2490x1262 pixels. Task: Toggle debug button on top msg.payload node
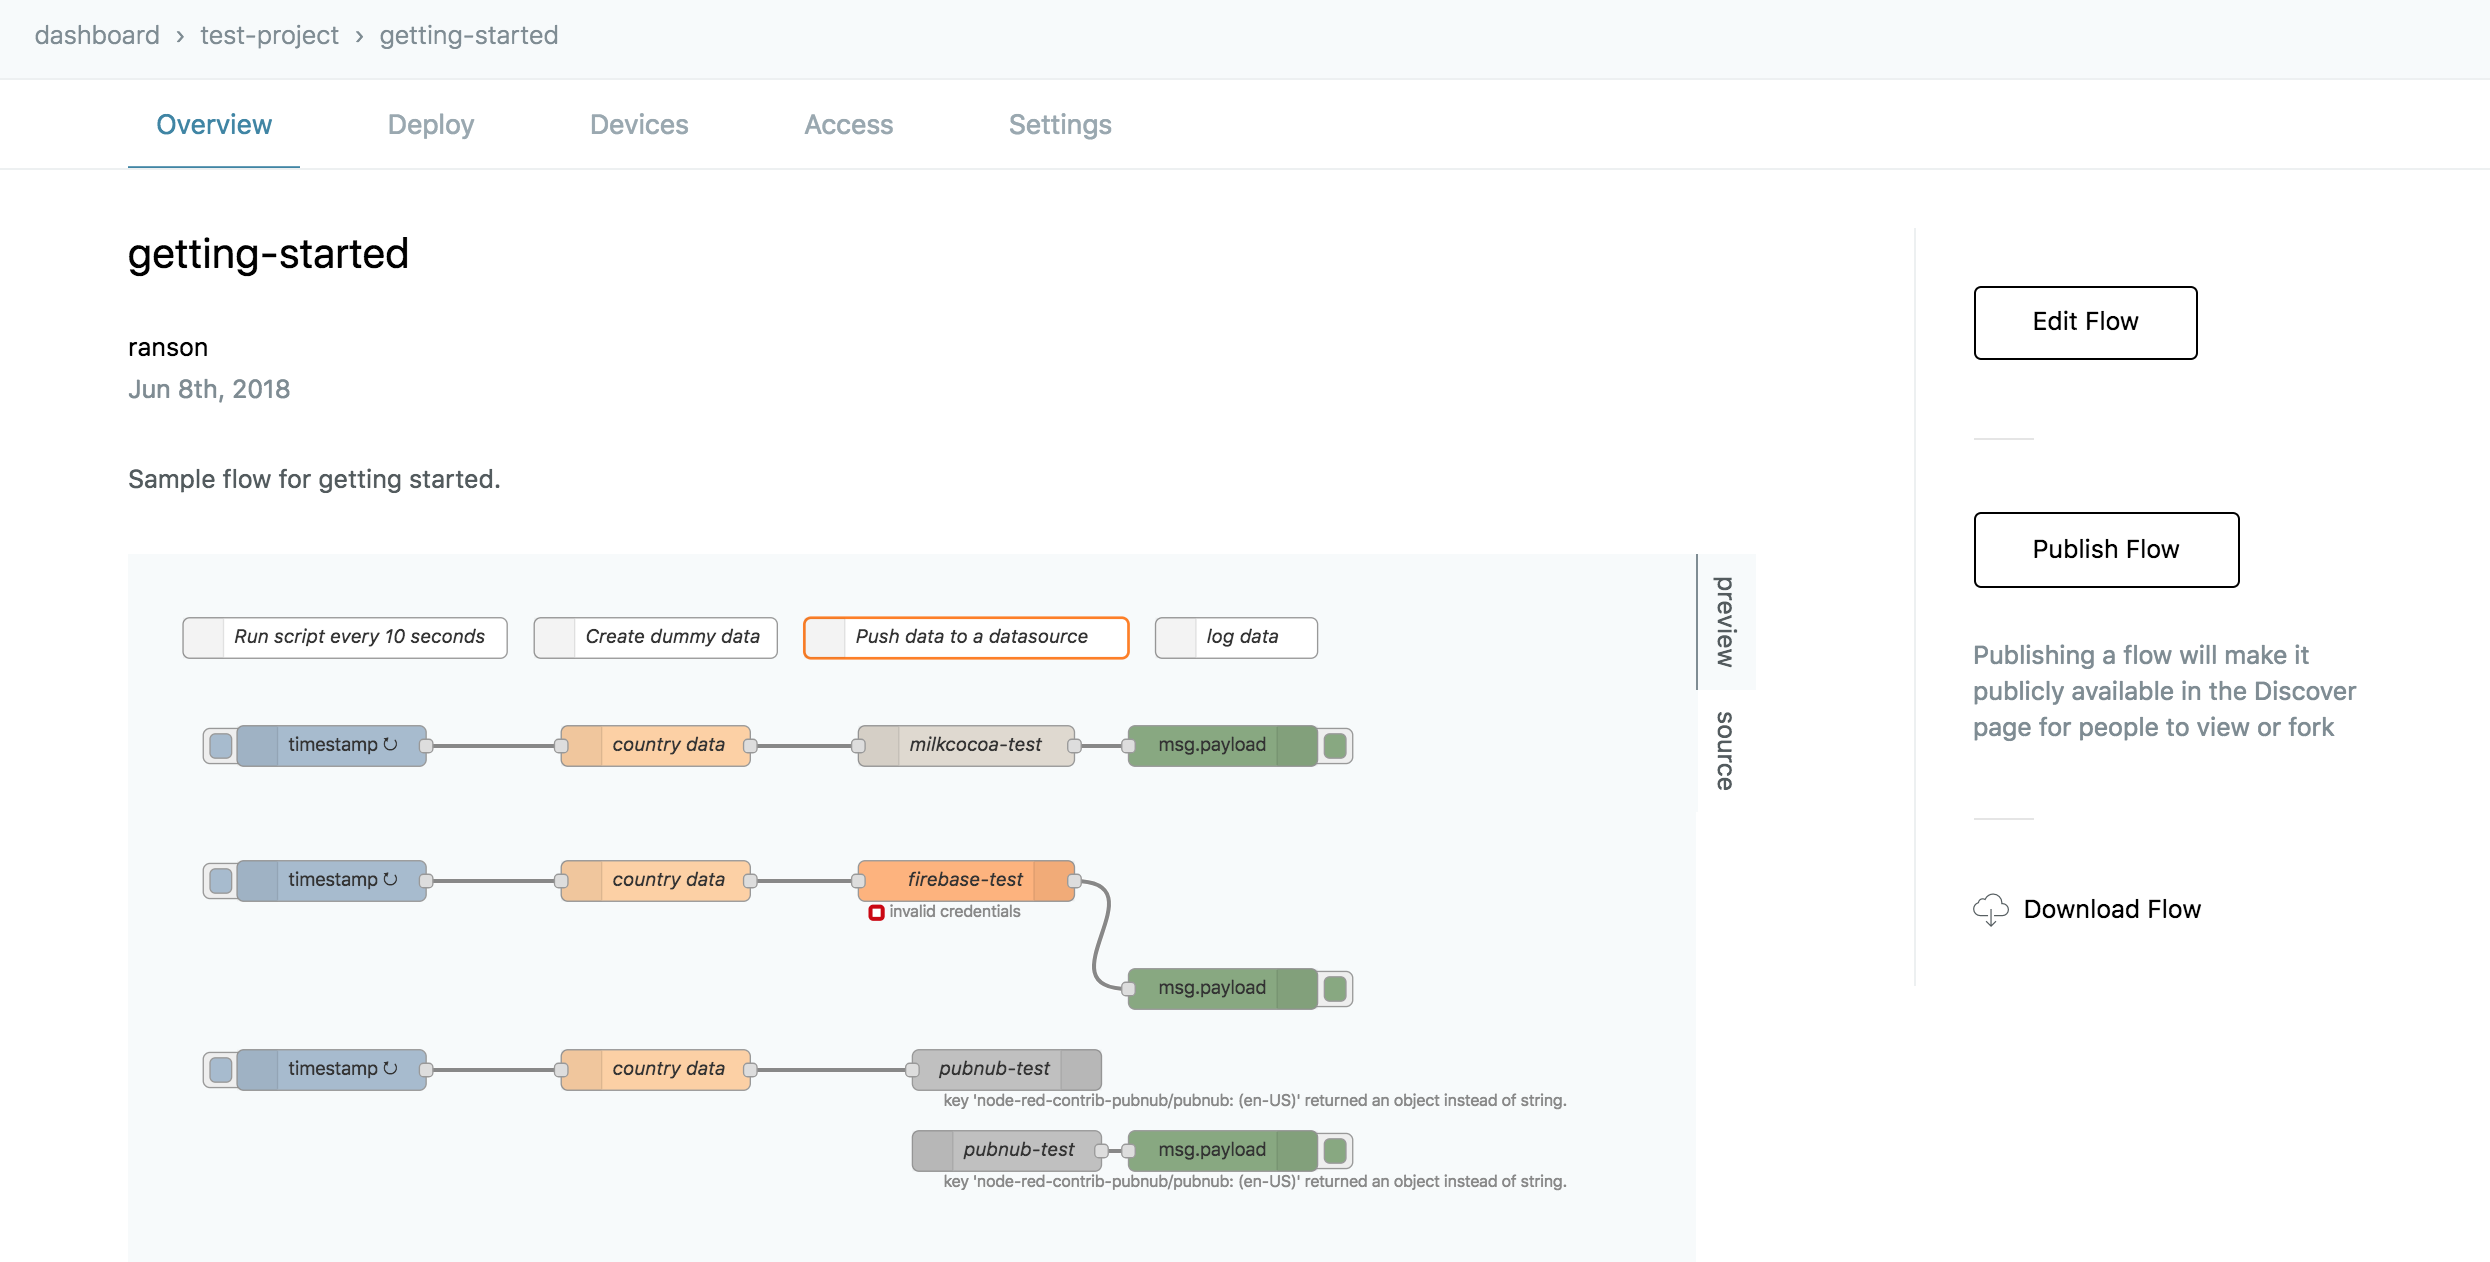[x=1335, y=745]
